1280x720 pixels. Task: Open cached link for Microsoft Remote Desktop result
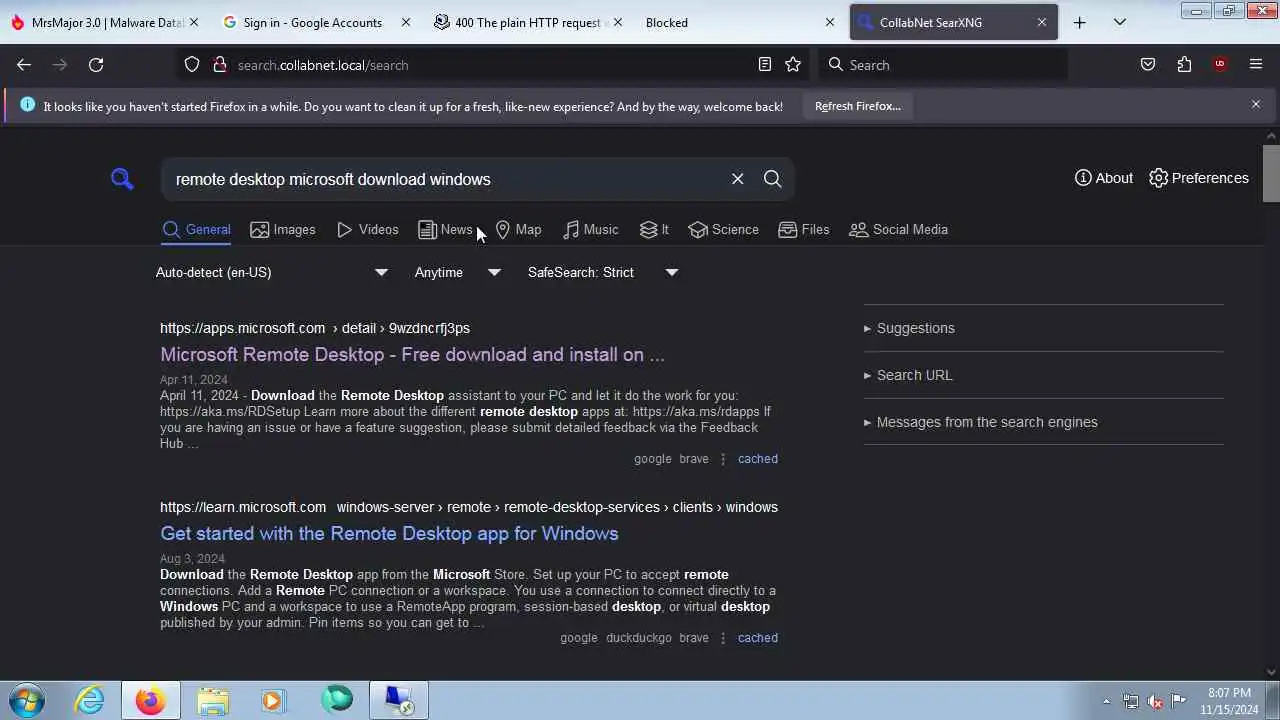[x=758, y=459]
